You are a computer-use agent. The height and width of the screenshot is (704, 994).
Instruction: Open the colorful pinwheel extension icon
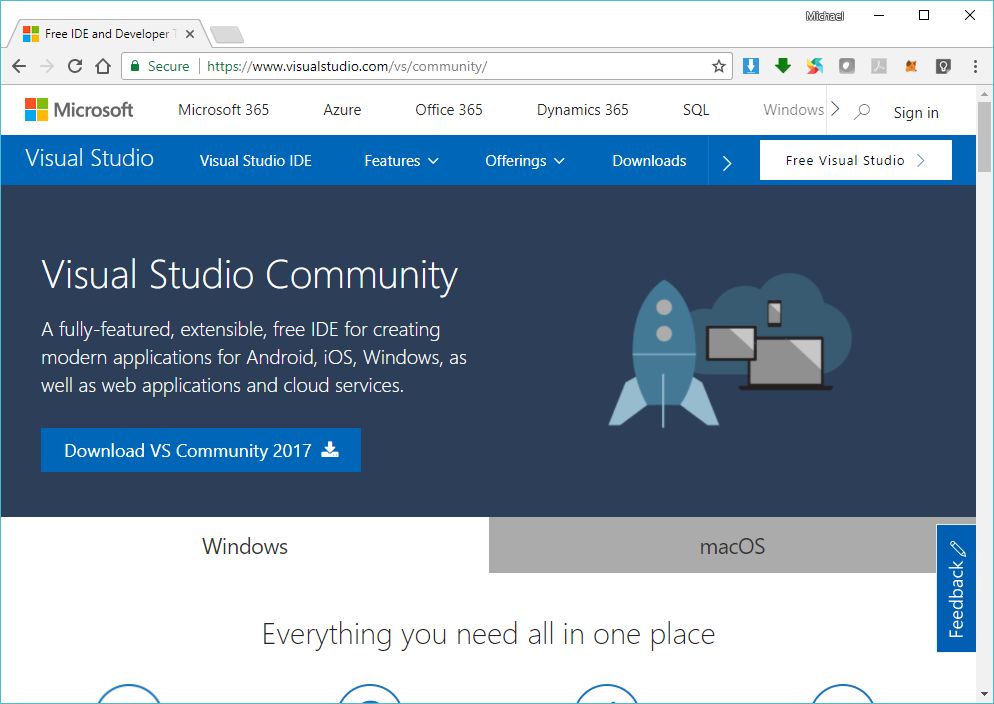(815, 66)
